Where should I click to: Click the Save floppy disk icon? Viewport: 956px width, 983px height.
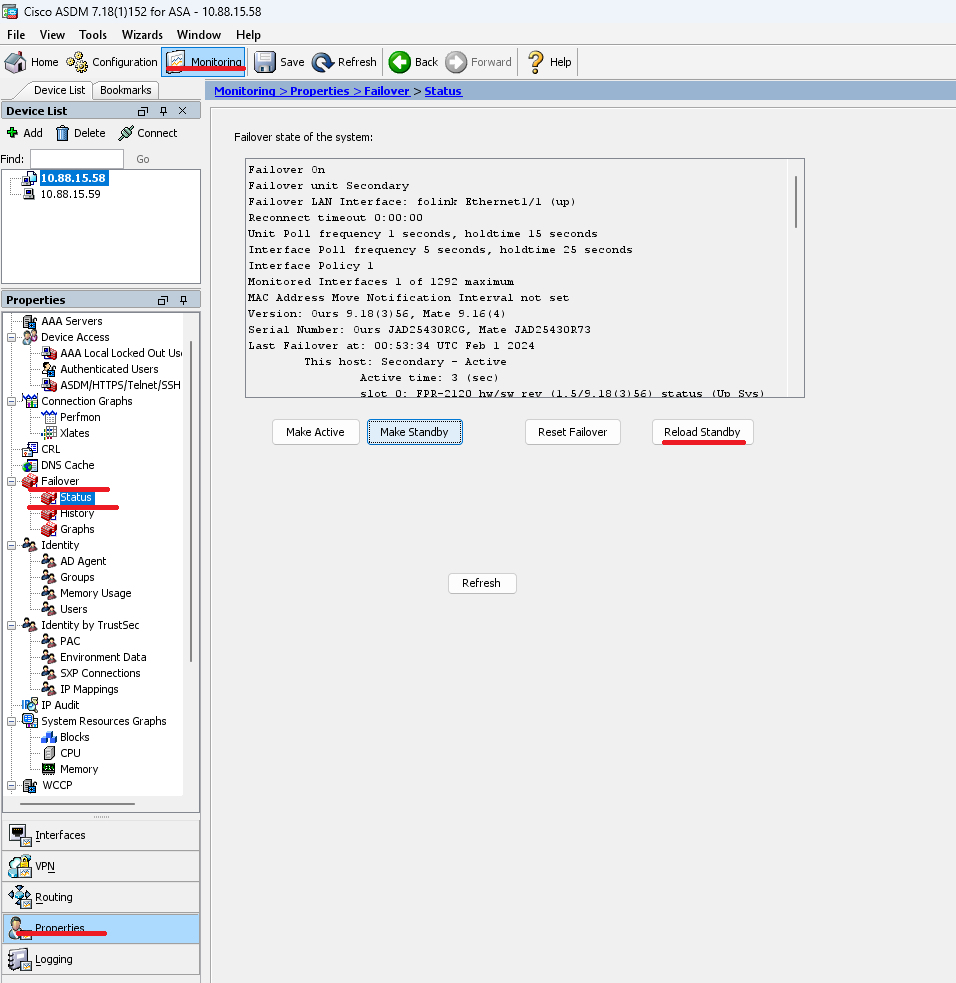265,62
